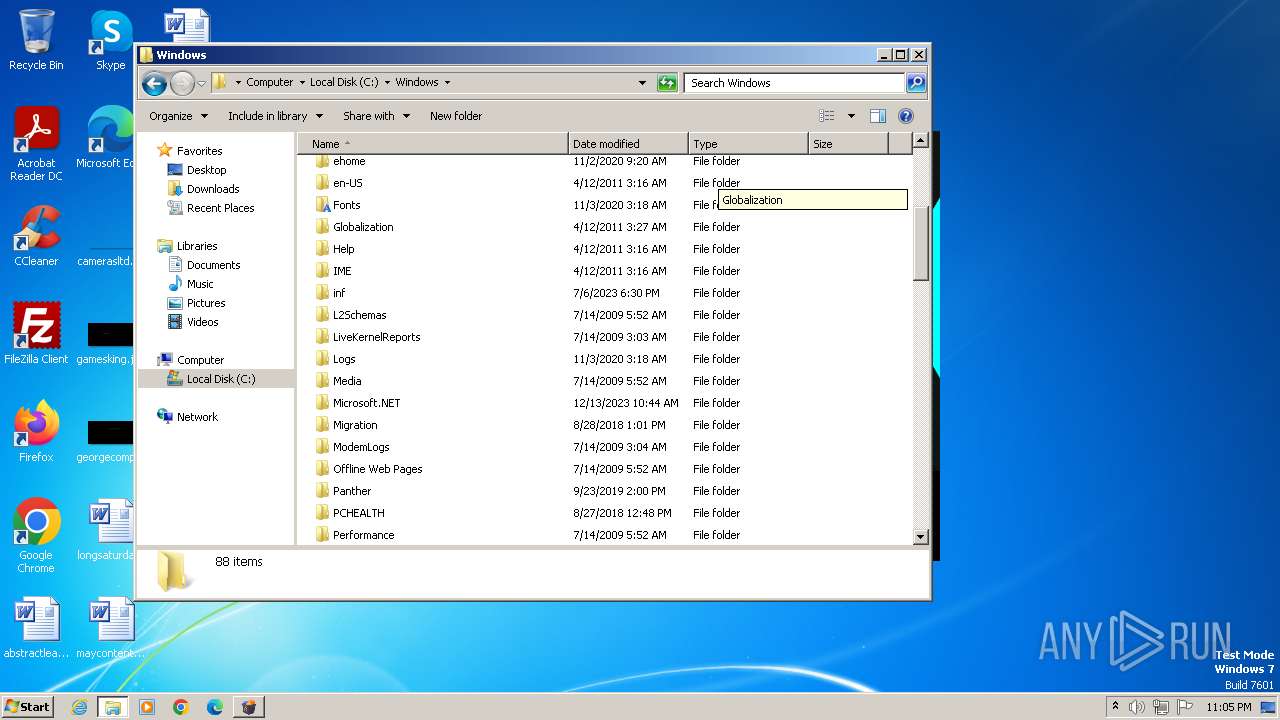Click Computer in the address breadcrumb
The height and width of the screenshot is (720, 1280).
[x=270, y=83]
